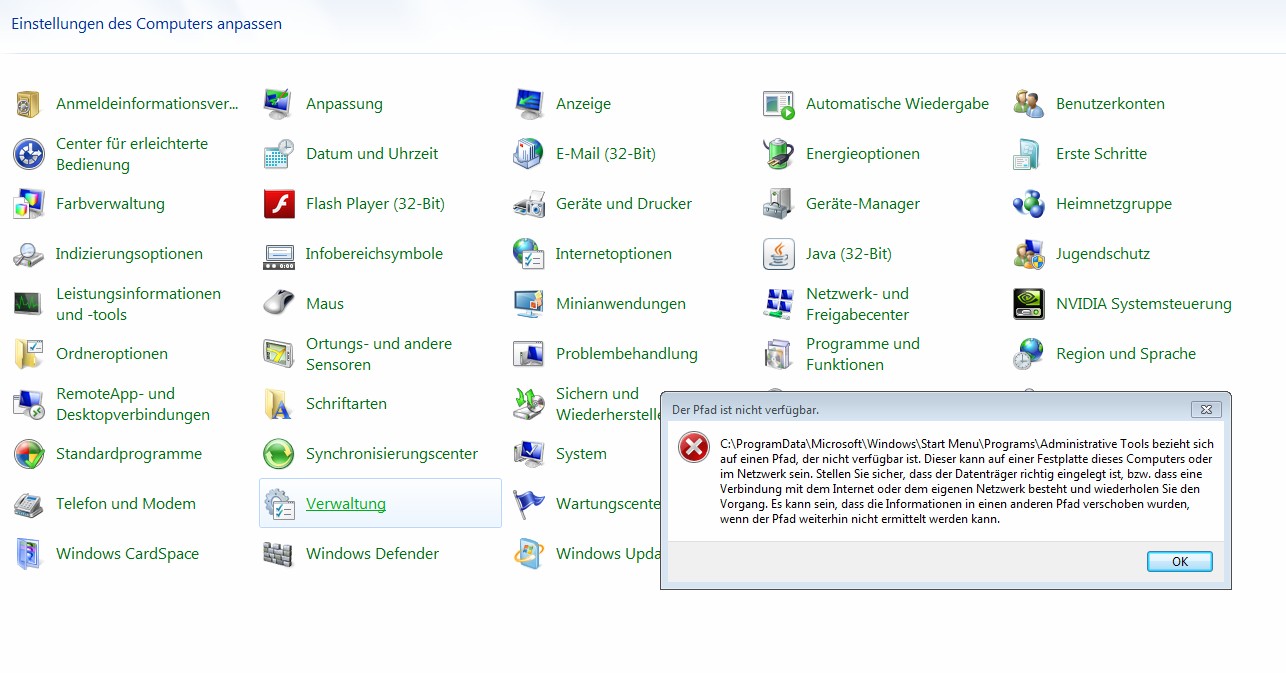The image size is (1286, 673).
Task: Click the Verwaltung gear icon
Action: [278, 503]
